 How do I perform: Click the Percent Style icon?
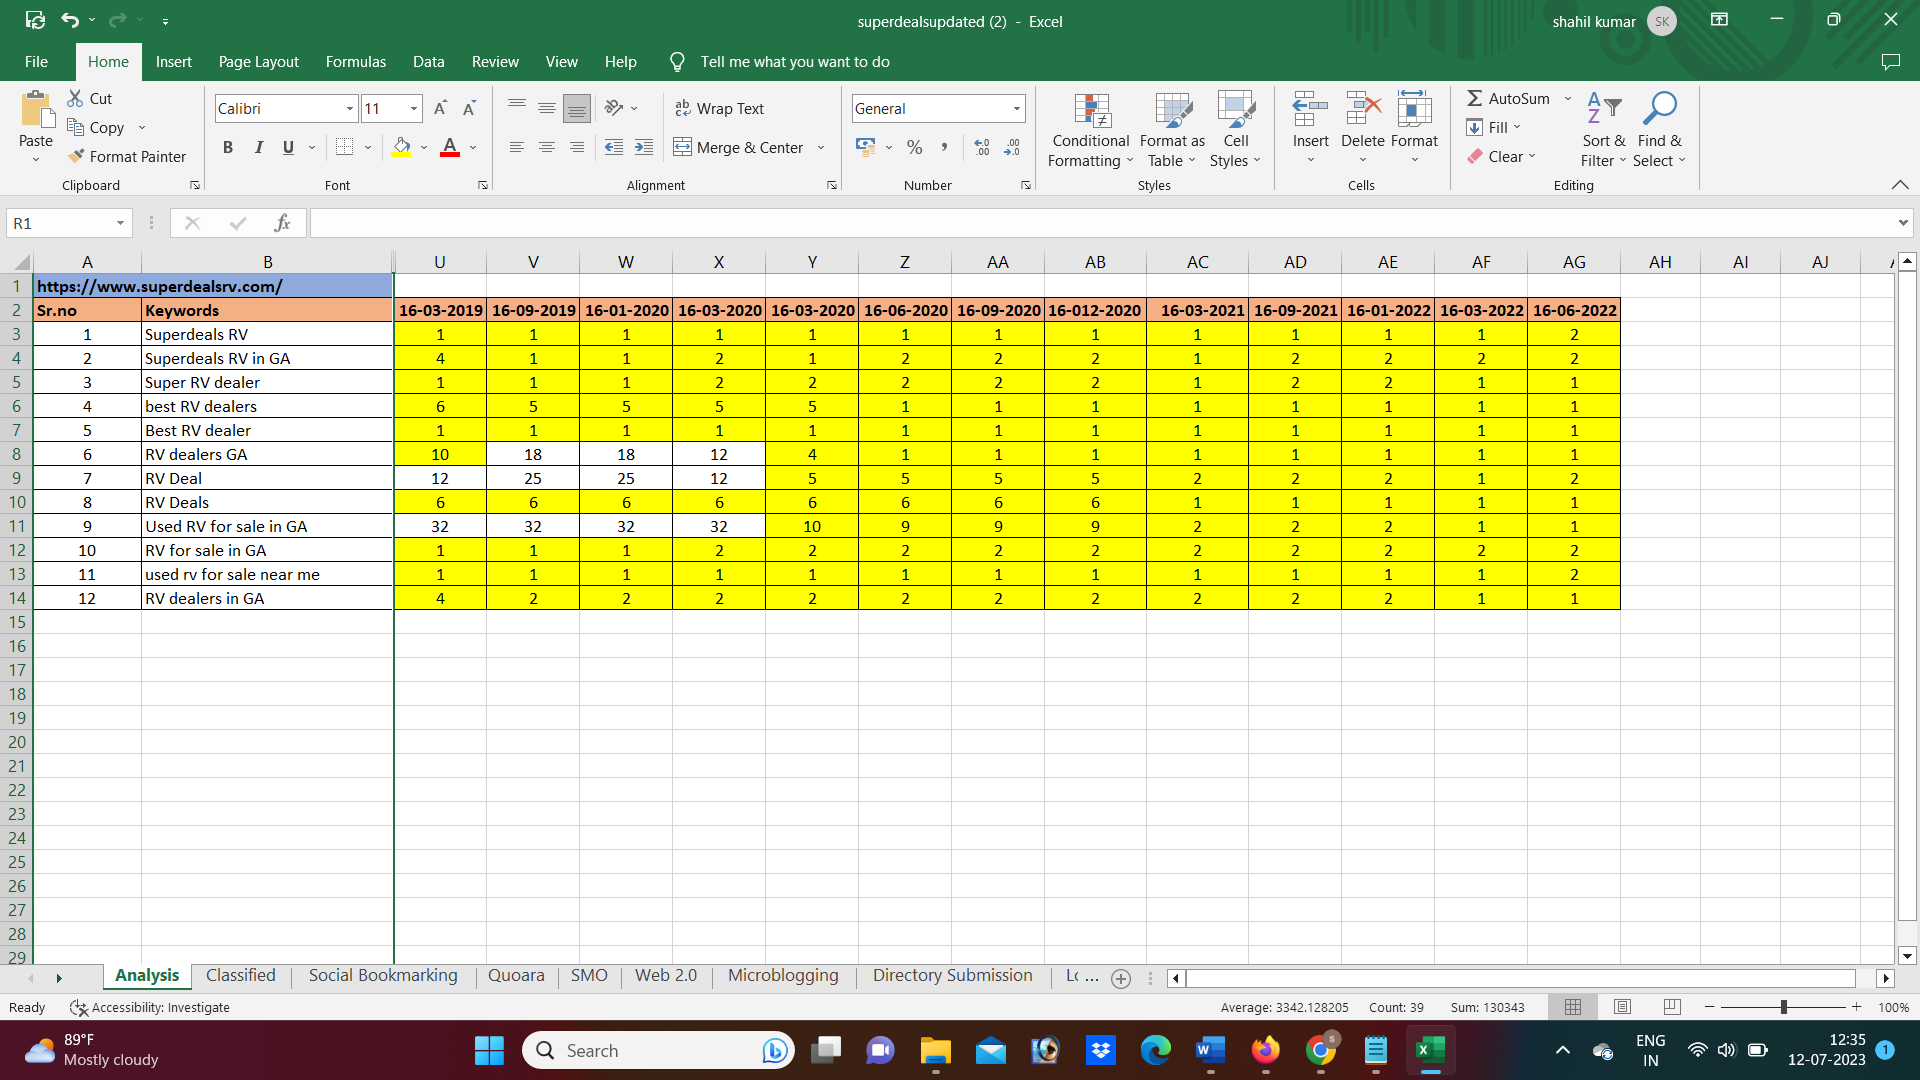pyautogui.click(x=914, y=147)
